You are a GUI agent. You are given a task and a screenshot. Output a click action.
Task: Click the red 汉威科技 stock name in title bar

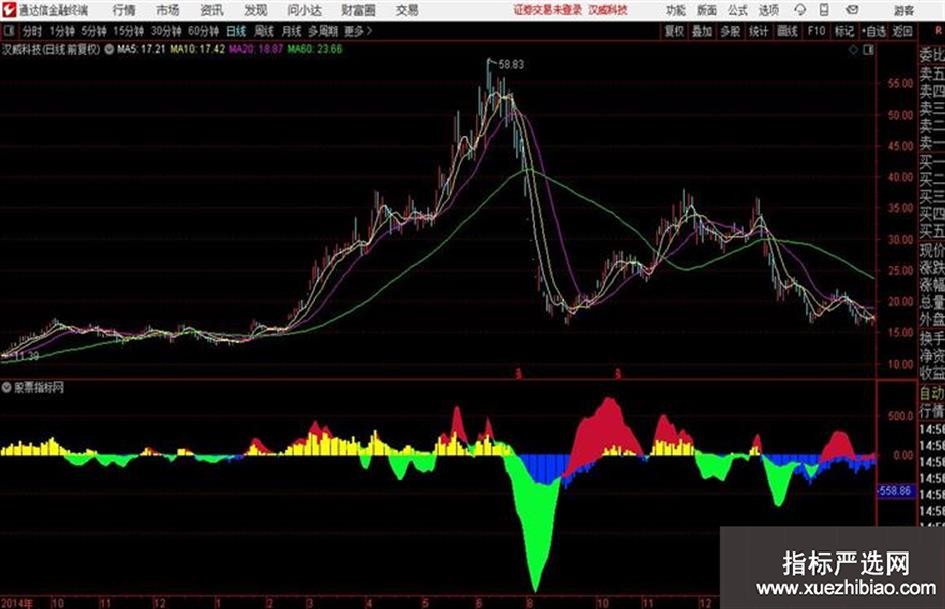point(608,10)
